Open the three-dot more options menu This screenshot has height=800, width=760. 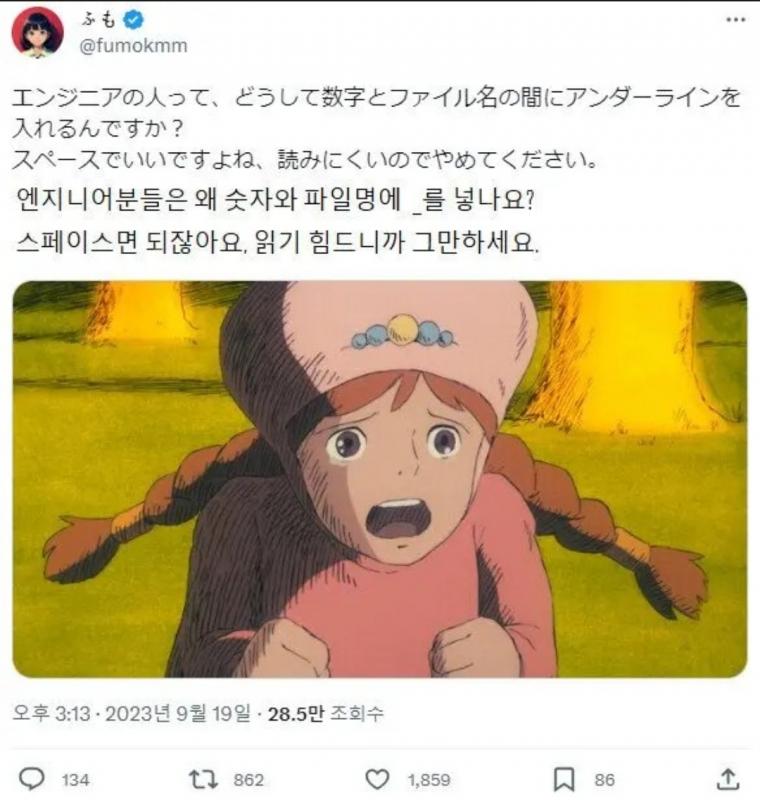[736, 19]
